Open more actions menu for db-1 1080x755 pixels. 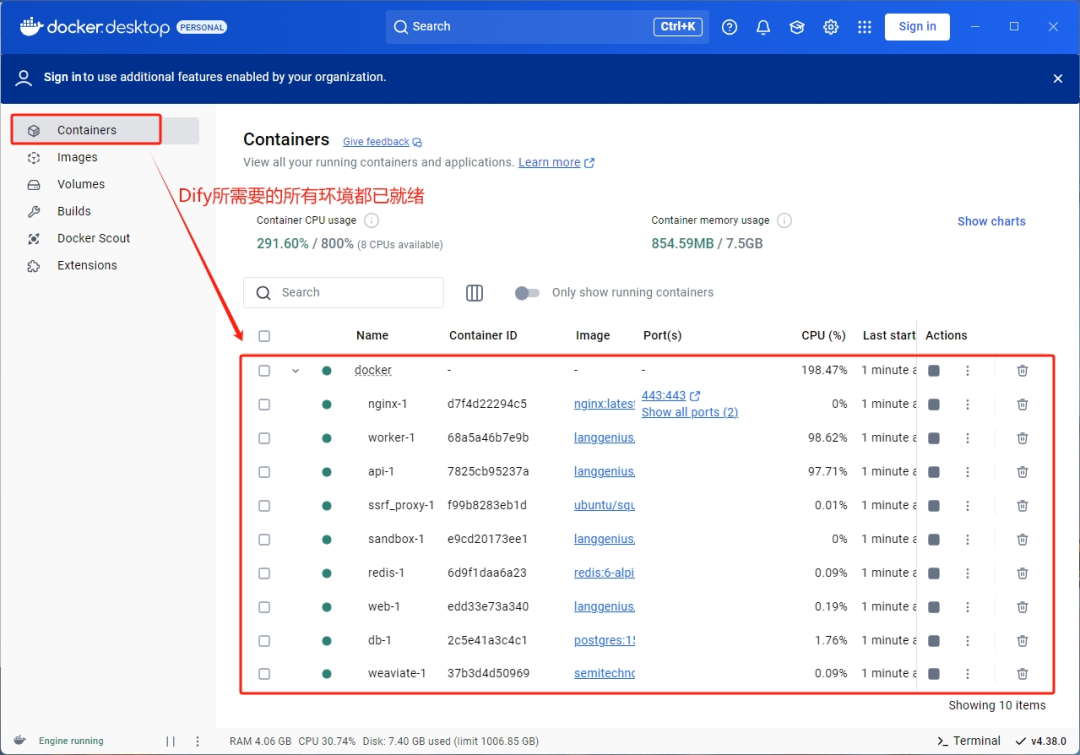(967, 640)
